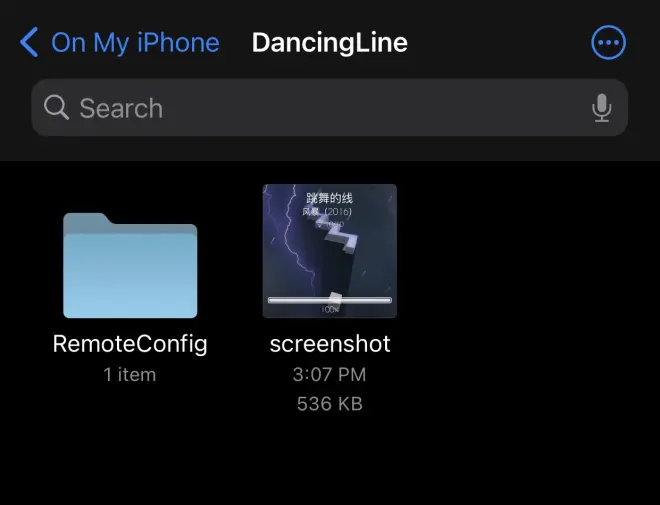Click the DancingLine folder title
Image resolution: width=660 pixels, height=505 pixels.
(x=330, y=42)
